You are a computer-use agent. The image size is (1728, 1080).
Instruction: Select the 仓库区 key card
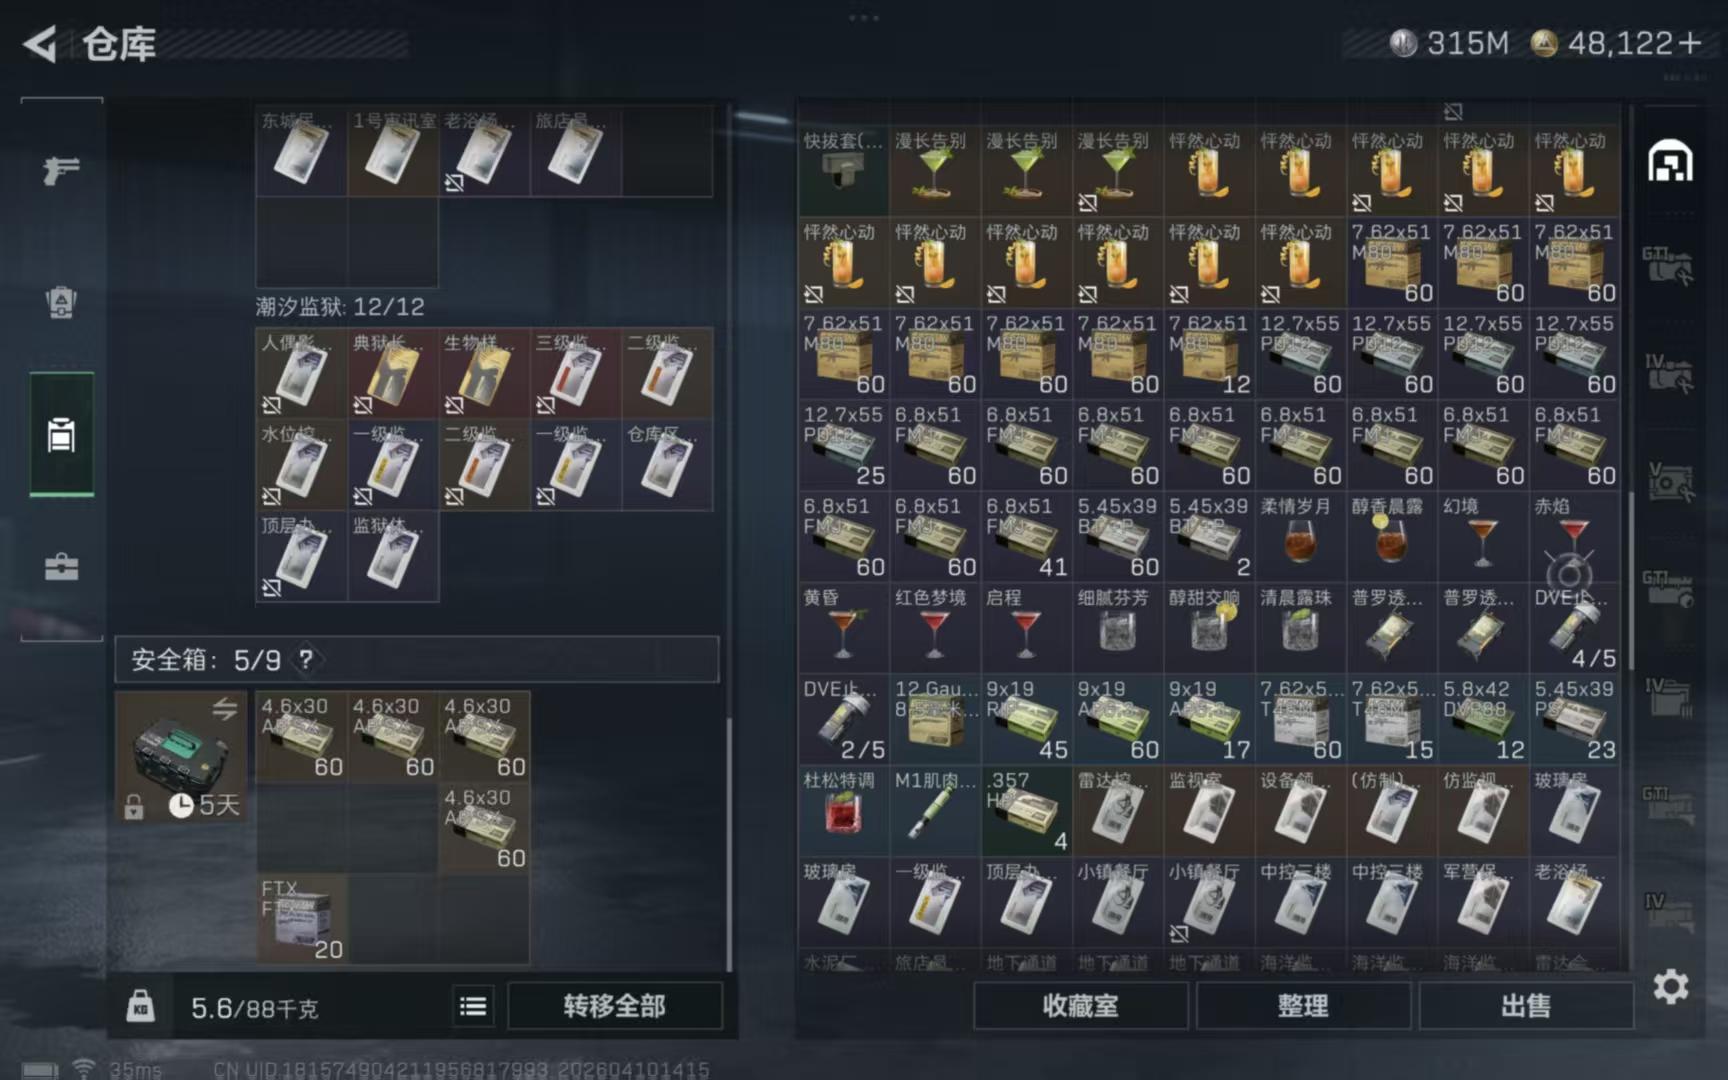coord(667,465)
